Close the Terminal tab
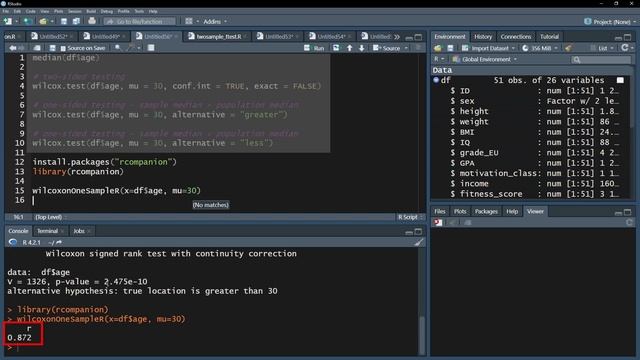This screenshot has width=640, height=360. [x=62, y=231]
